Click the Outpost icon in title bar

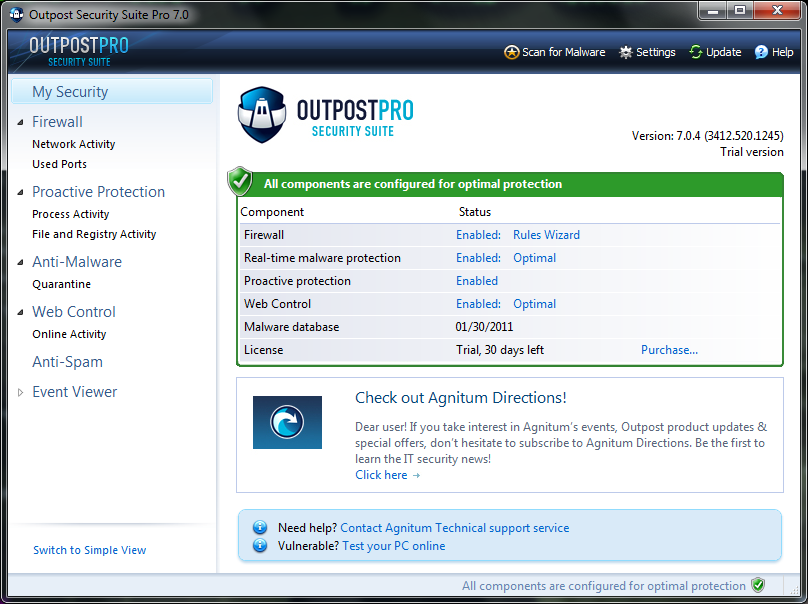16,14
